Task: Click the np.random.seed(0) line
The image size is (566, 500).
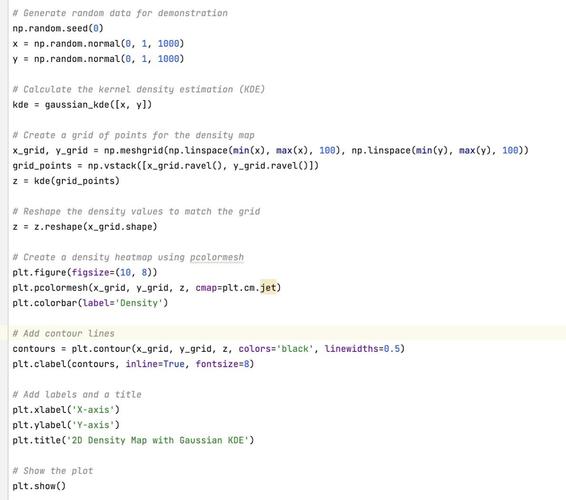Action: point(58,28)
